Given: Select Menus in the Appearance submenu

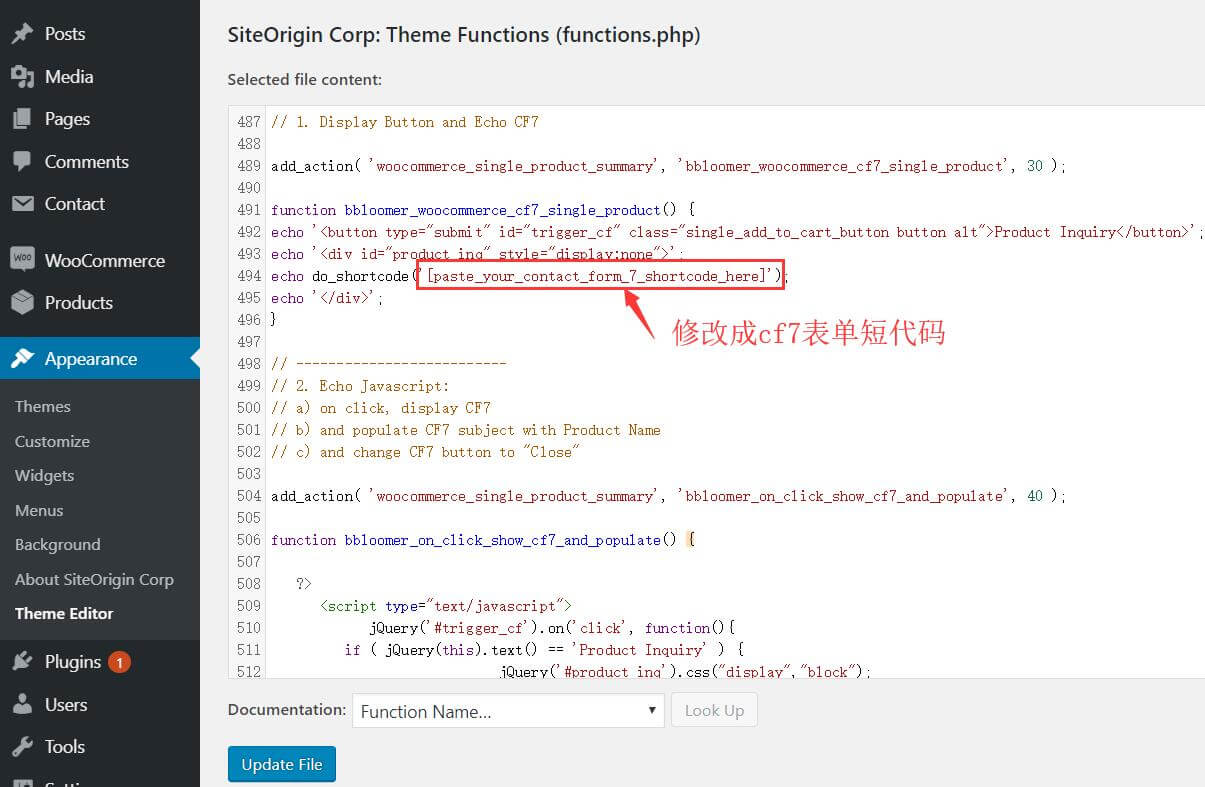Looking at the screenshot, I should click(39, 510).
